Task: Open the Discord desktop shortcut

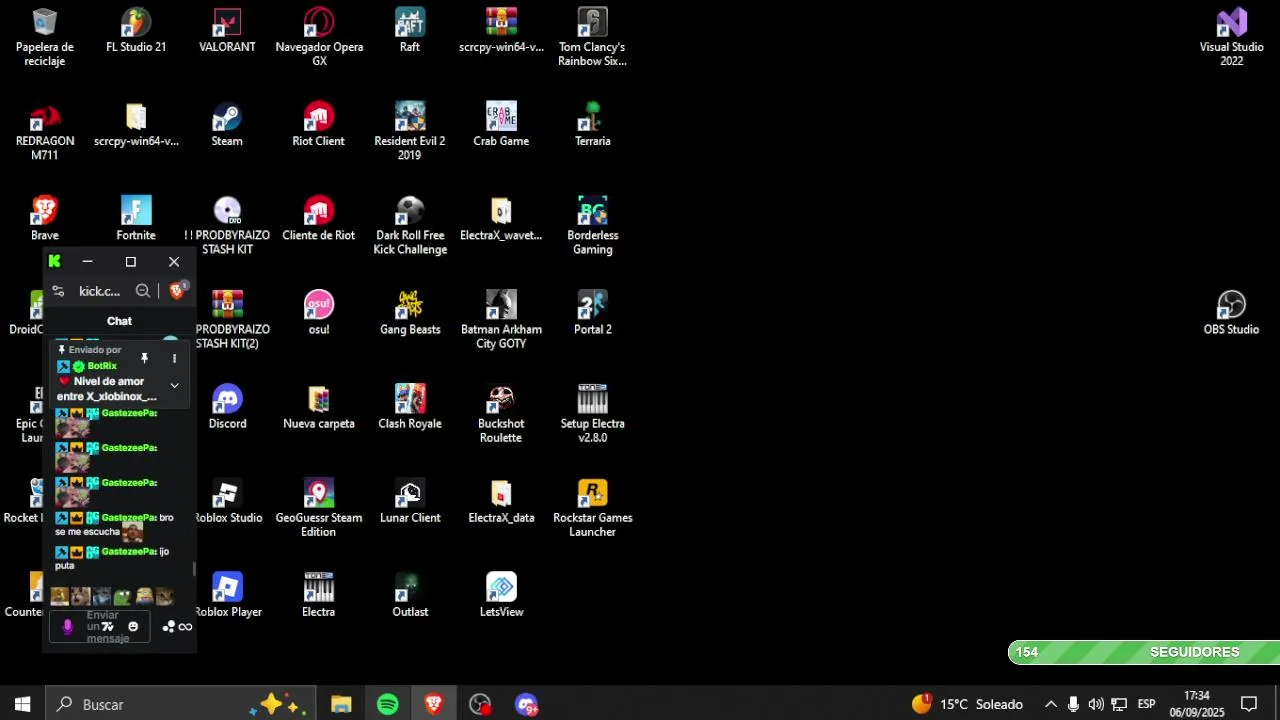Action: coord(227,407)
